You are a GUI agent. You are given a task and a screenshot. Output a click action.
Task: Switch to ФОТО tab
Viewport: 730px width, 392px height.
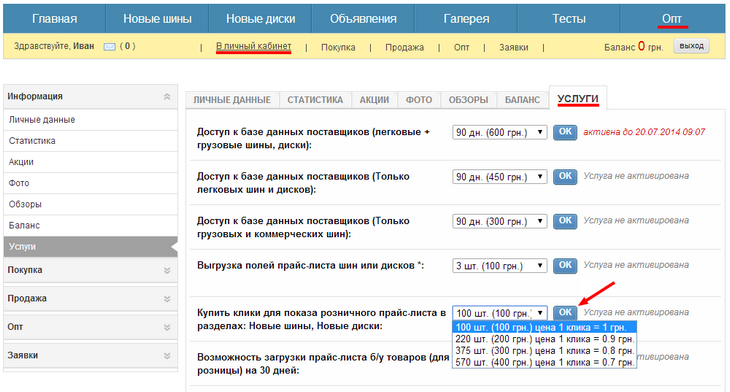(419, 100)
